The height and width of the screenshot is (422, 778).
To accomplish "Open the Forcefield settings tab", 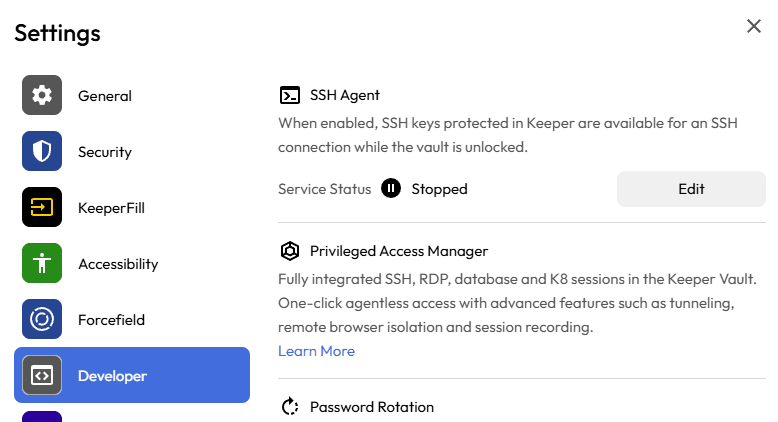I will (x=111, y=320).
